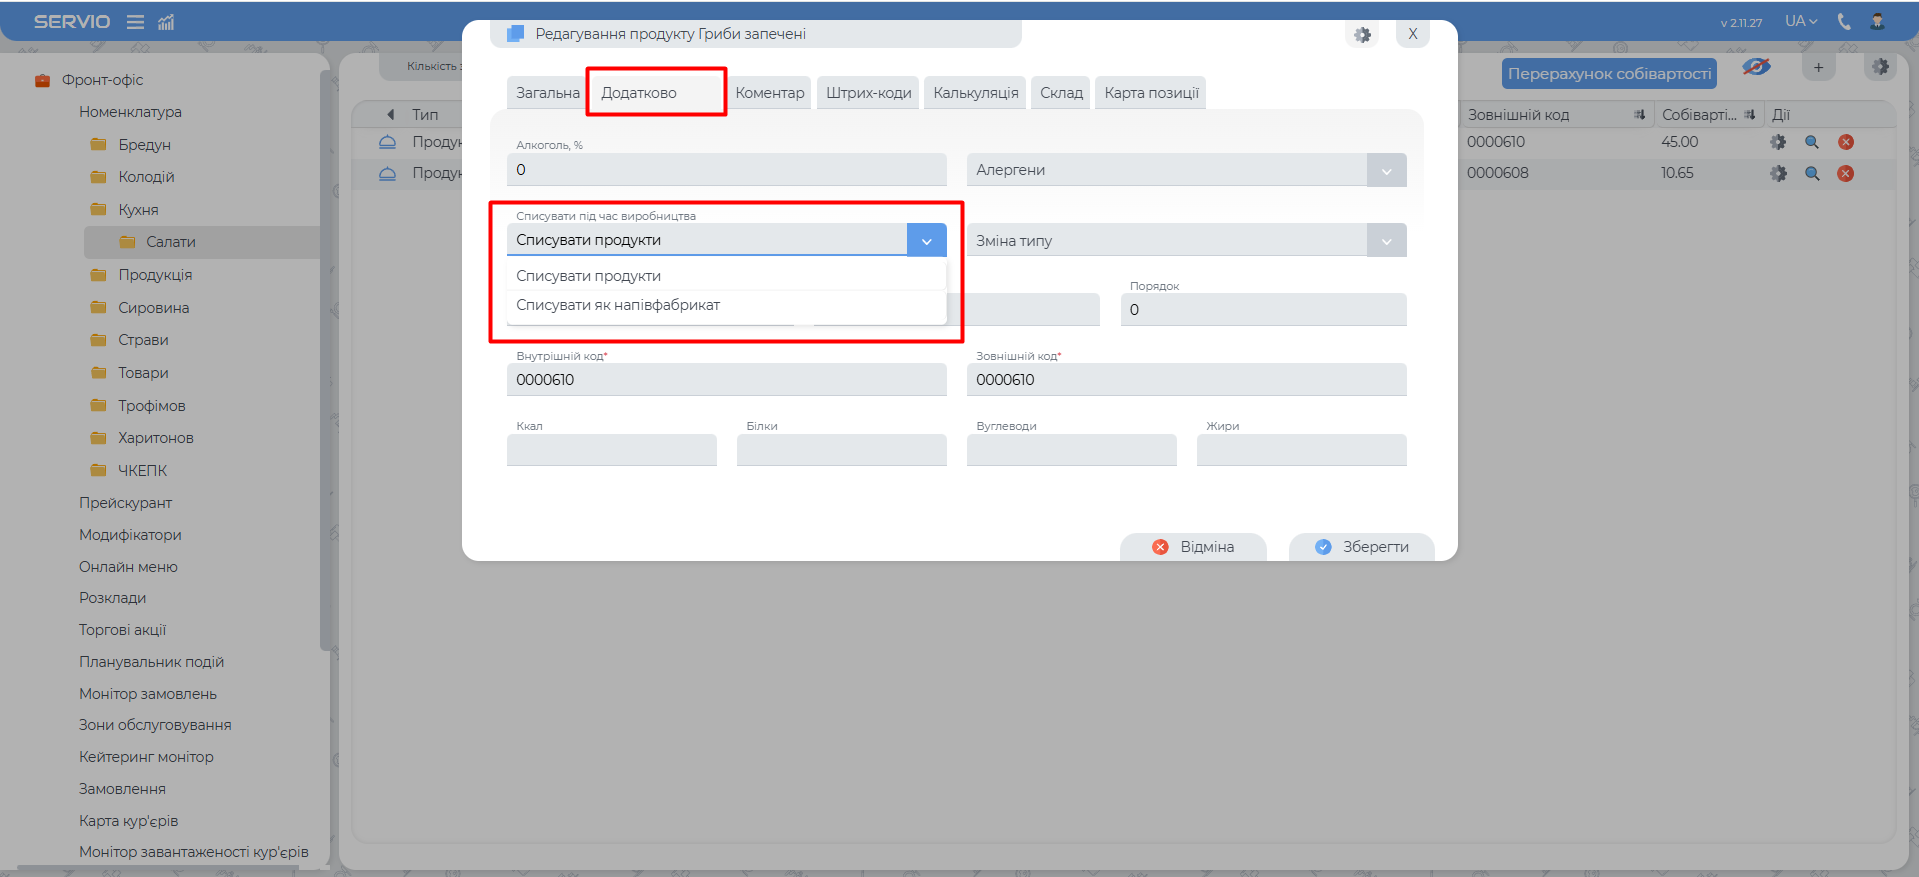Click the Внутрішній код input field
1919x877 pixels.
pyautogui.click(x=726, y=380)
